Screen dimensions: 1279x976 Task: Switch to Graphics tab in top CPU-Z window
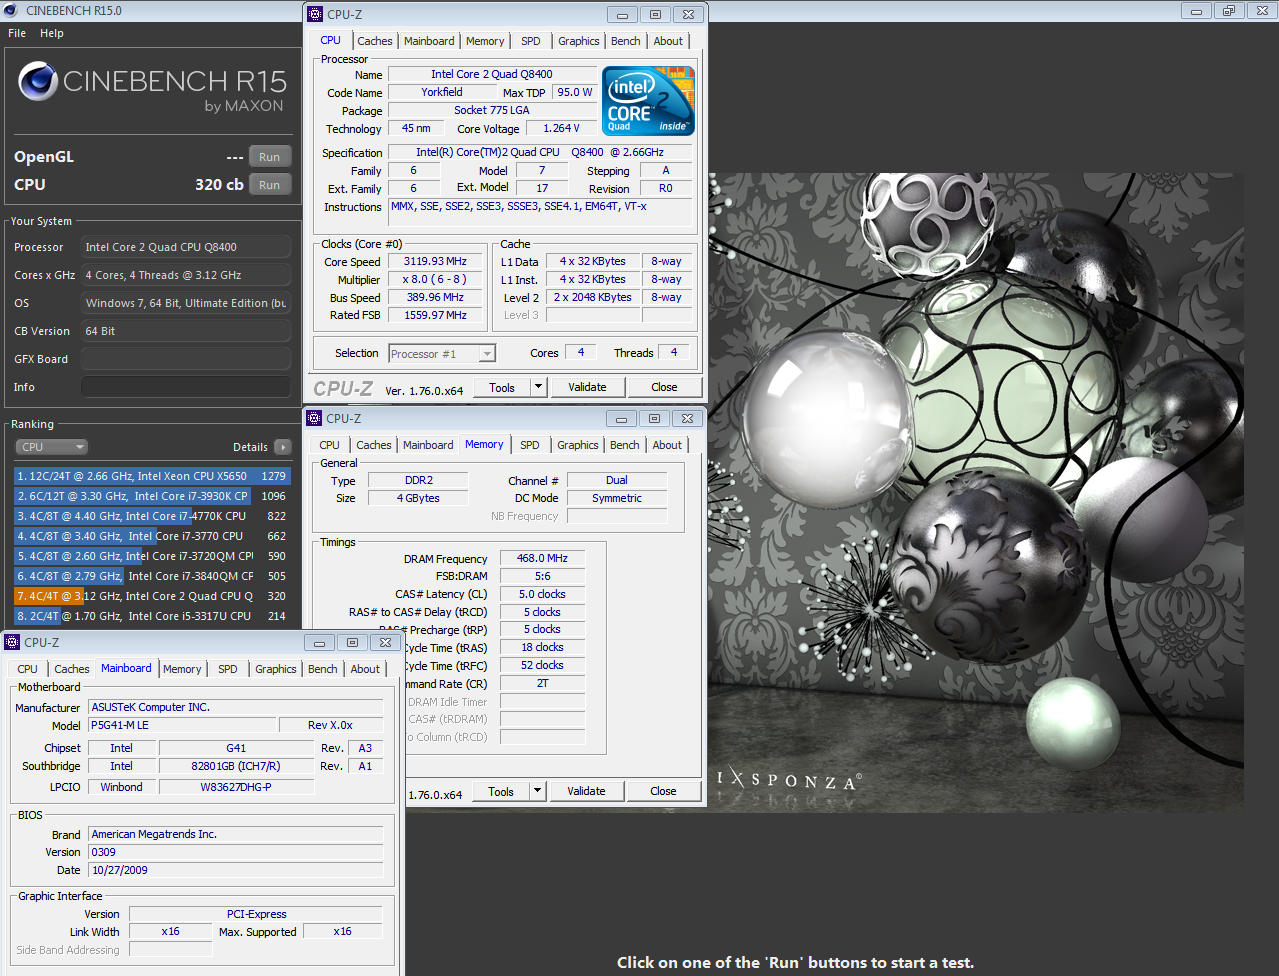click(579, 41)
